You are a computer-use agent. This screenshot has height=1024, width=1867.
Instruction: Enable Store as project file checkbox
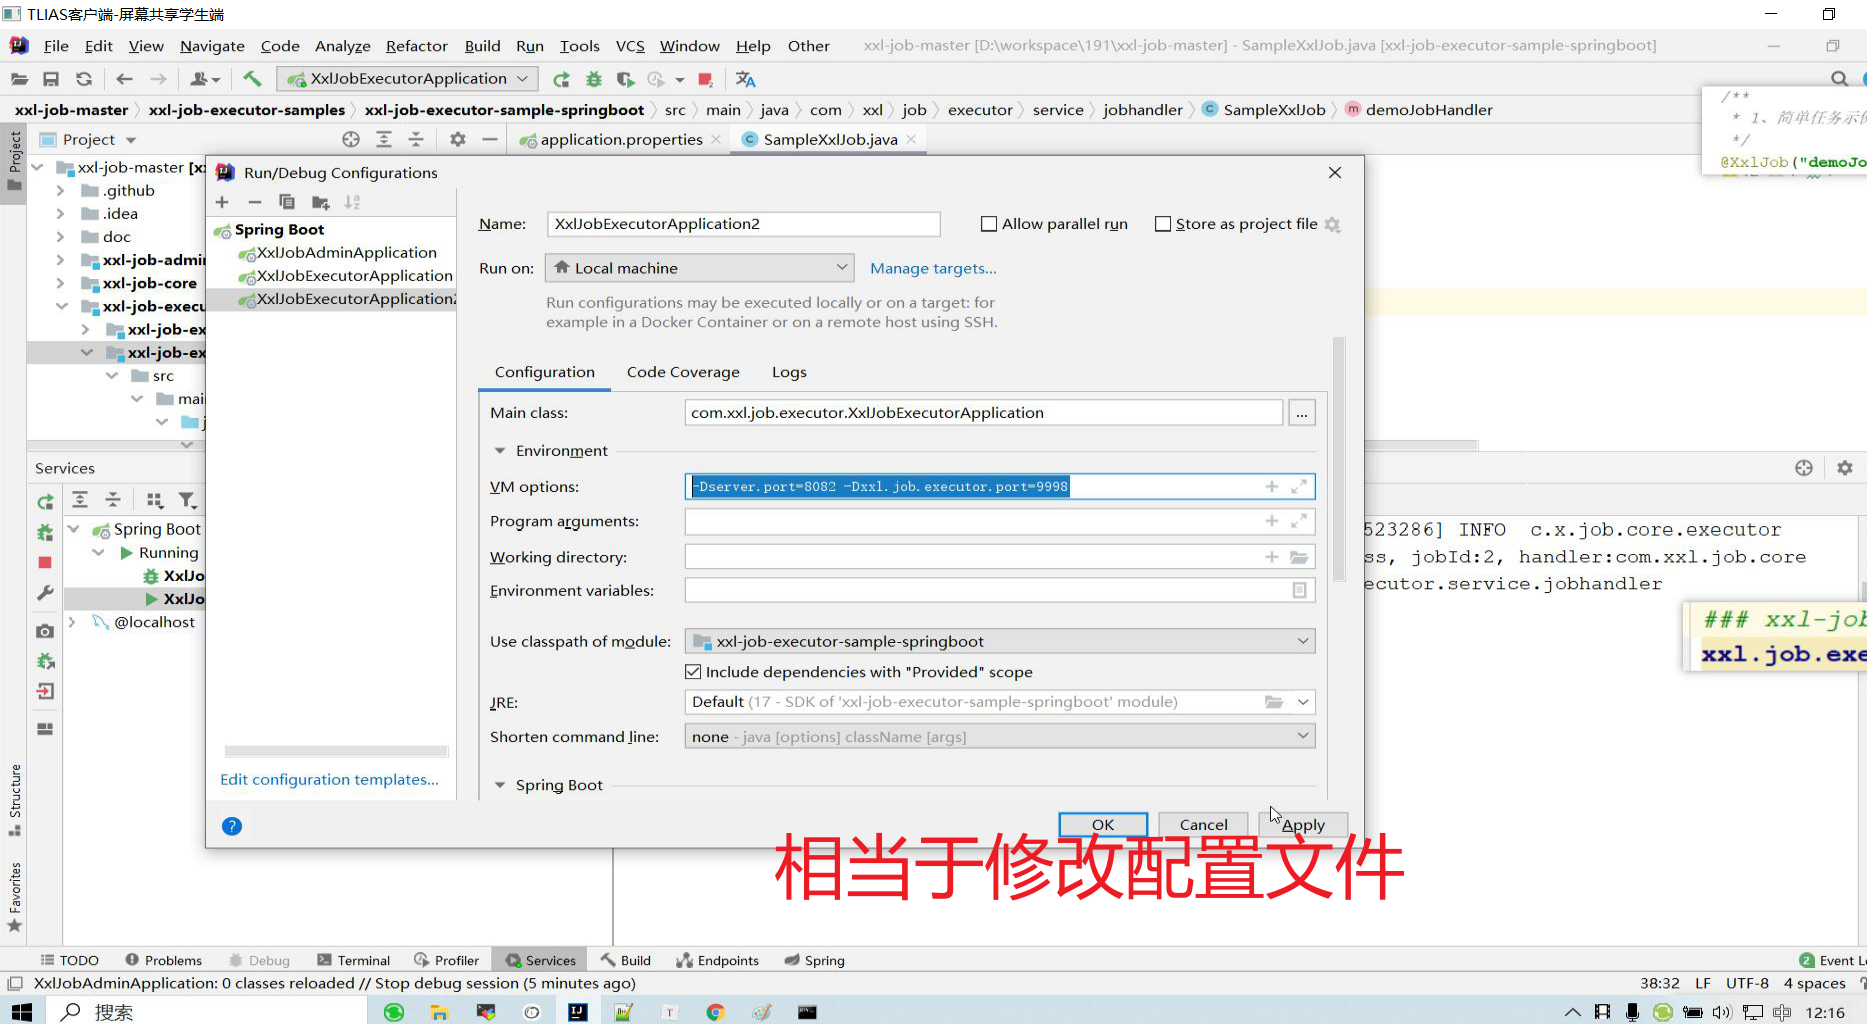click(1163, 224)
